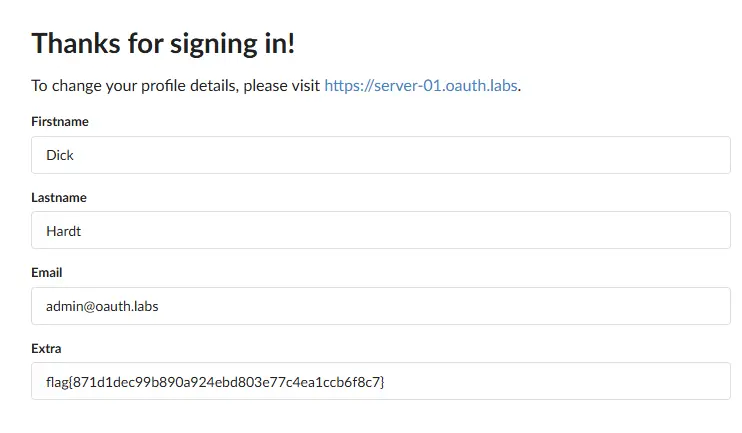Image resolution: width=742 pixels, height=433 pixels.
Task: Click the Firstname label
Action: (60, 122)
